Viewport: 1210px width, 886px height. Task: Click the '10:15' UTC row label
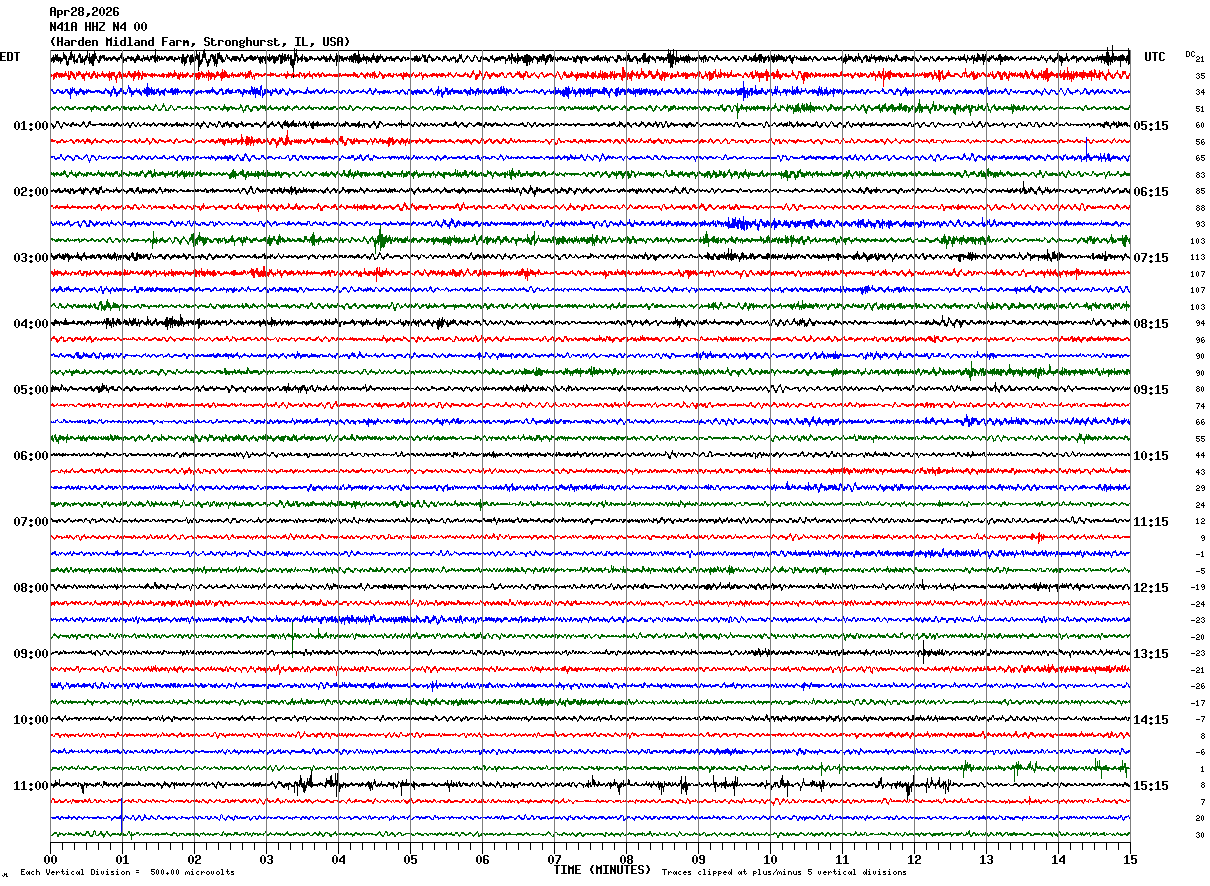1151,456
